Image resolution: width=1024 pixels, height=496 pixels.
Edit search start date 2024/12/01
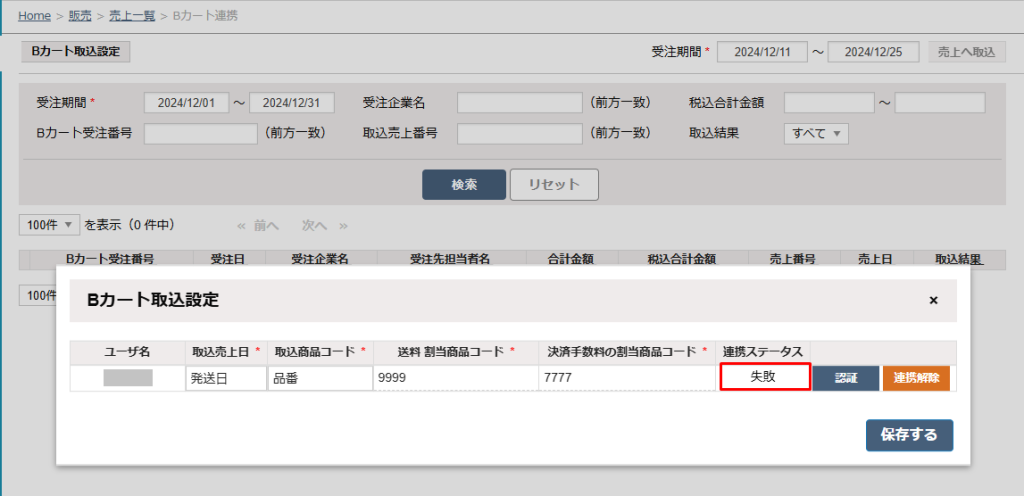[187, 102]
